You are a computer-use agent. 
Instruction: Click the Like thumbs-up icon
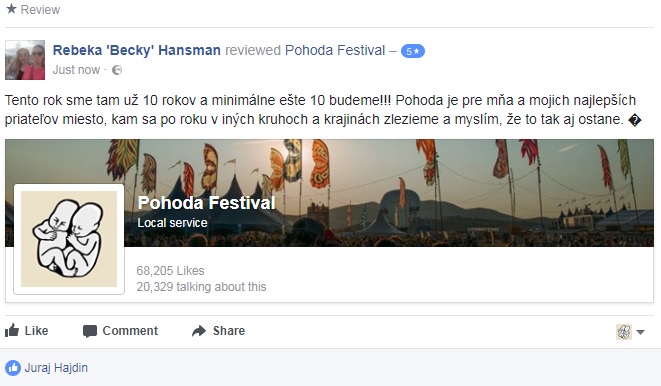pyautogui.click(x=12, y=330)
